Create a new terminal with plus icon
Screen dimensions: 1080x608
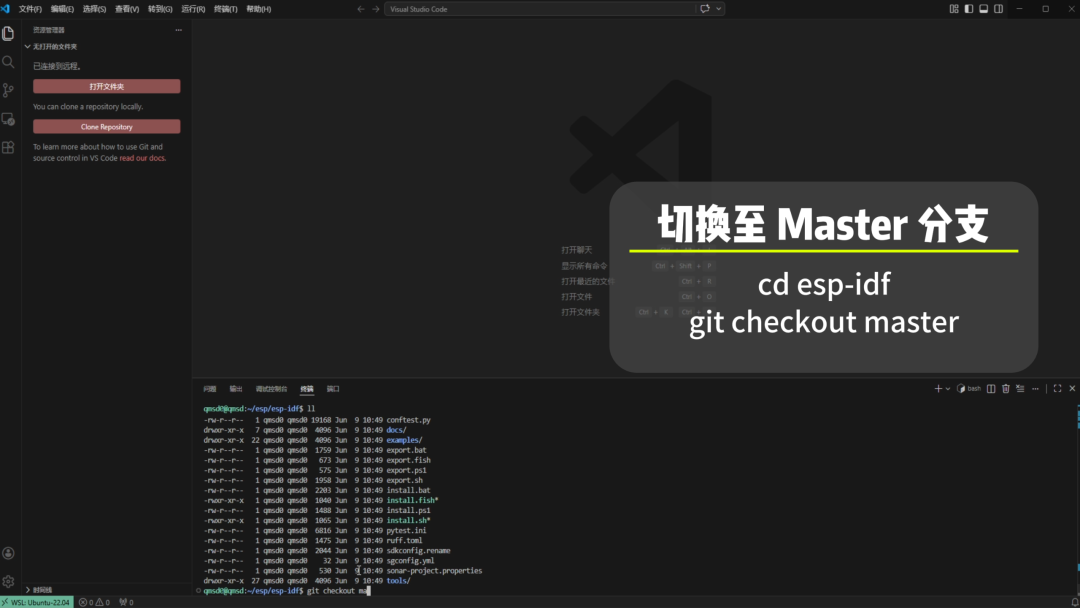937,388
